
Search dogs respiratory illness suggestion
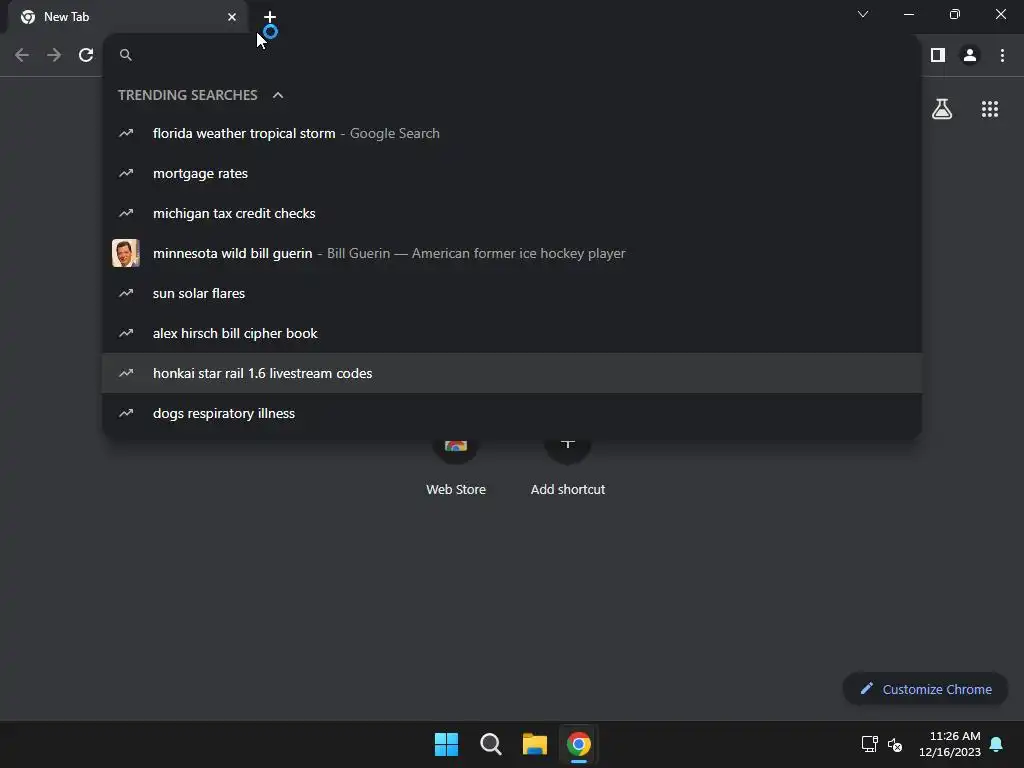pos(512,413)
